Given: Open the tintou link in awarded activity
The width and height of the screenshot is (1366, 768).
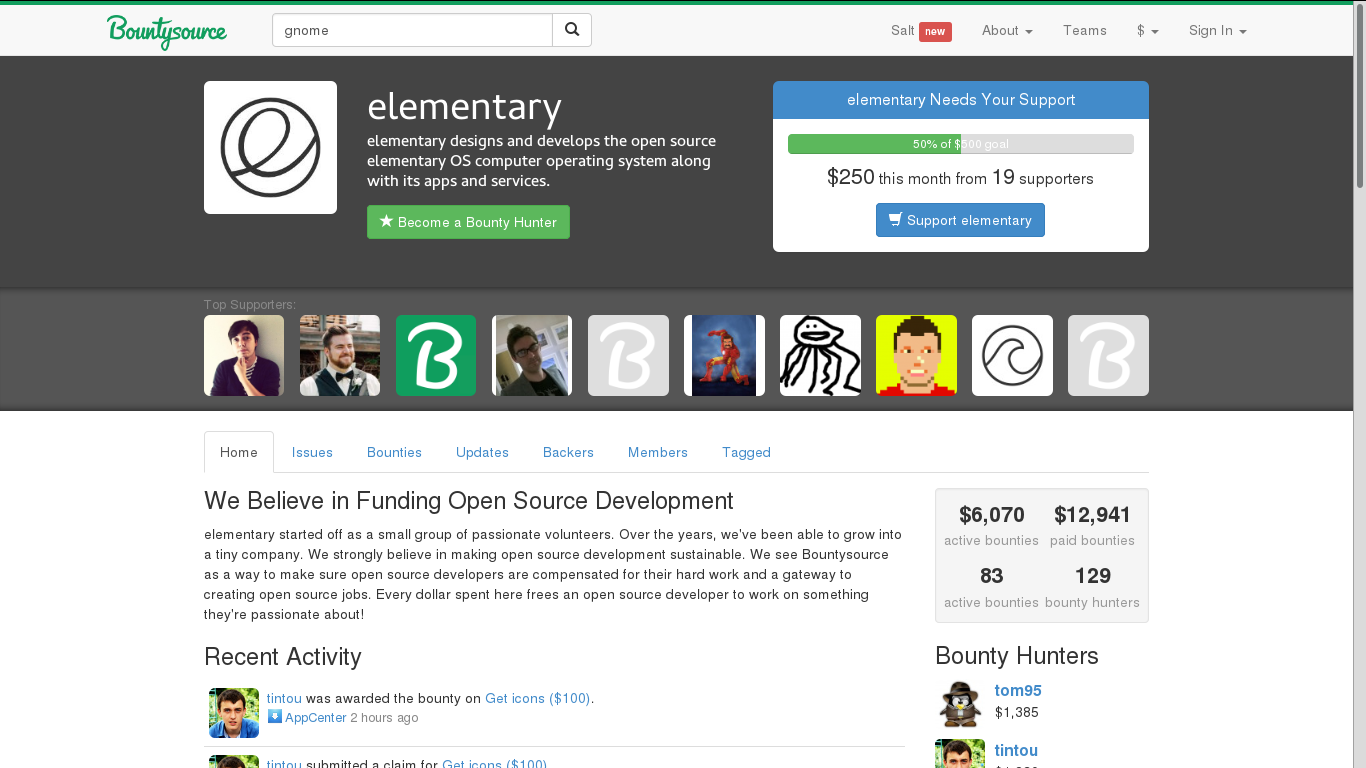Looking at the screenshot, I should (284, 698).
